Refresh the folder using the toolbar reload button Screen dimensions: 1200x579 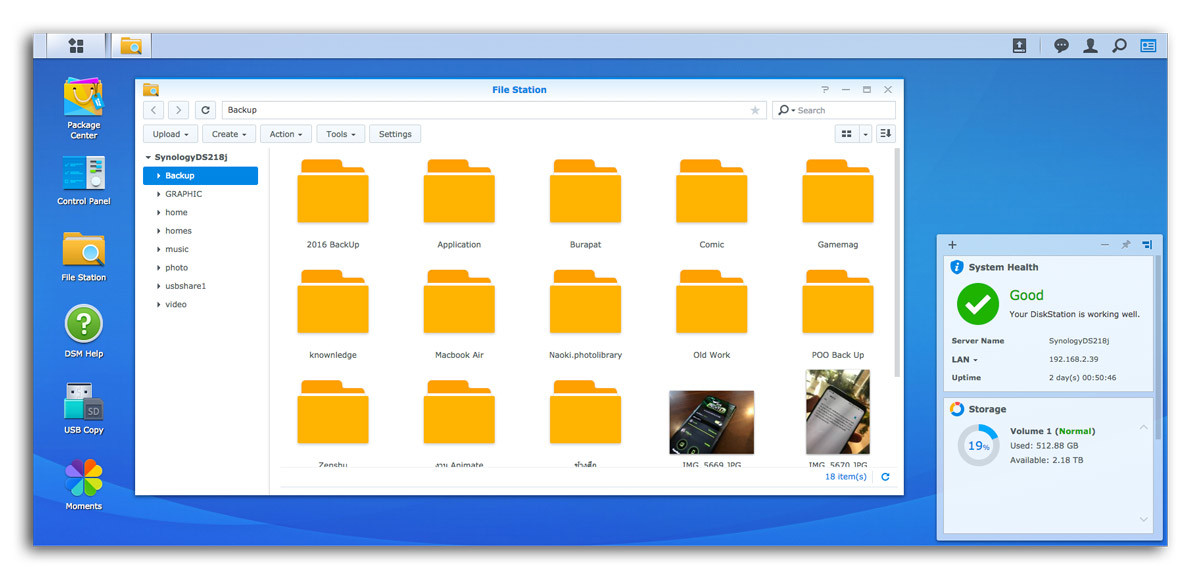pos(205,110)
